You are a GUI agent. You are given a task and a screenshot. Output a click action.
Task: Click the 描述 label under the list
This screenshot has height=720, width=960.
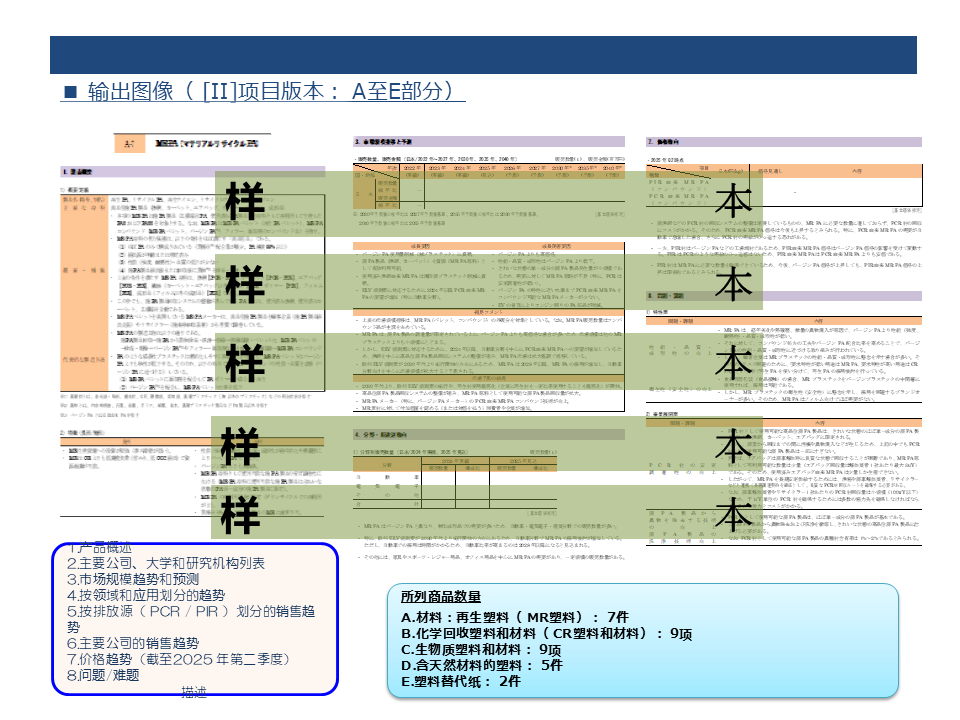[x=194, y=691]
